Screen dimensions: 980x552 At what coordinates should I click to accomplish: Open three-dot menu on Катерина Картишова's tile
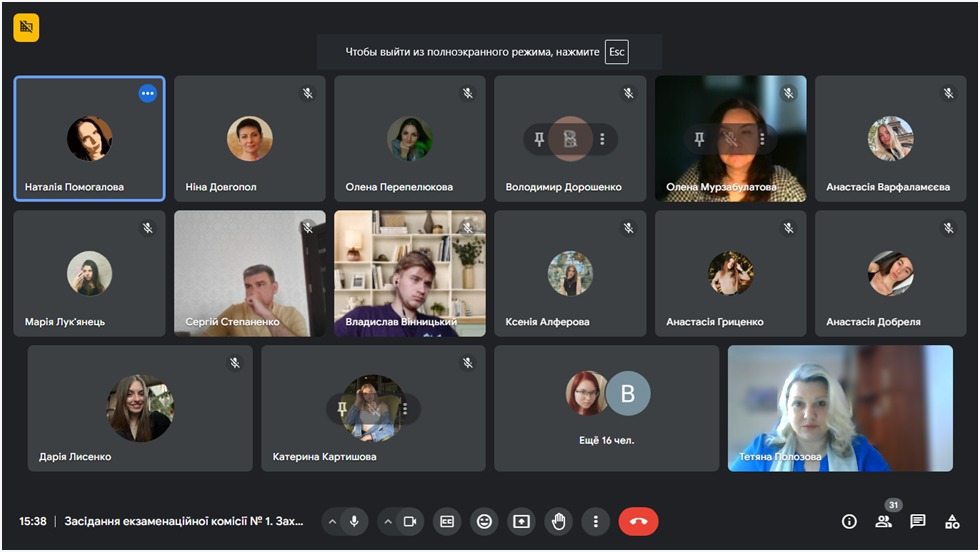click(405, 408)
